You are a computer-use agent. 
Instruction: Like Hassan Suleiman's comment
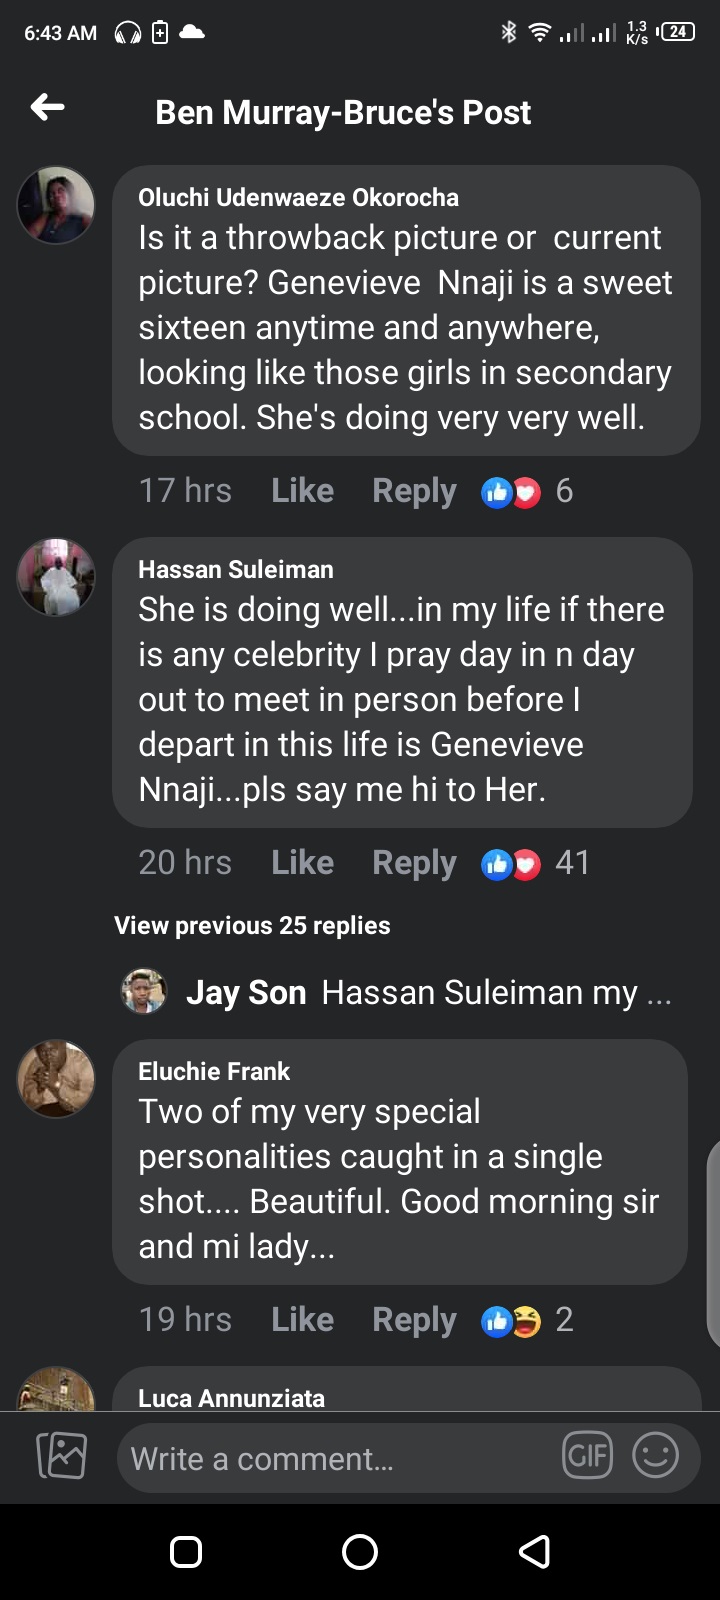302,863
